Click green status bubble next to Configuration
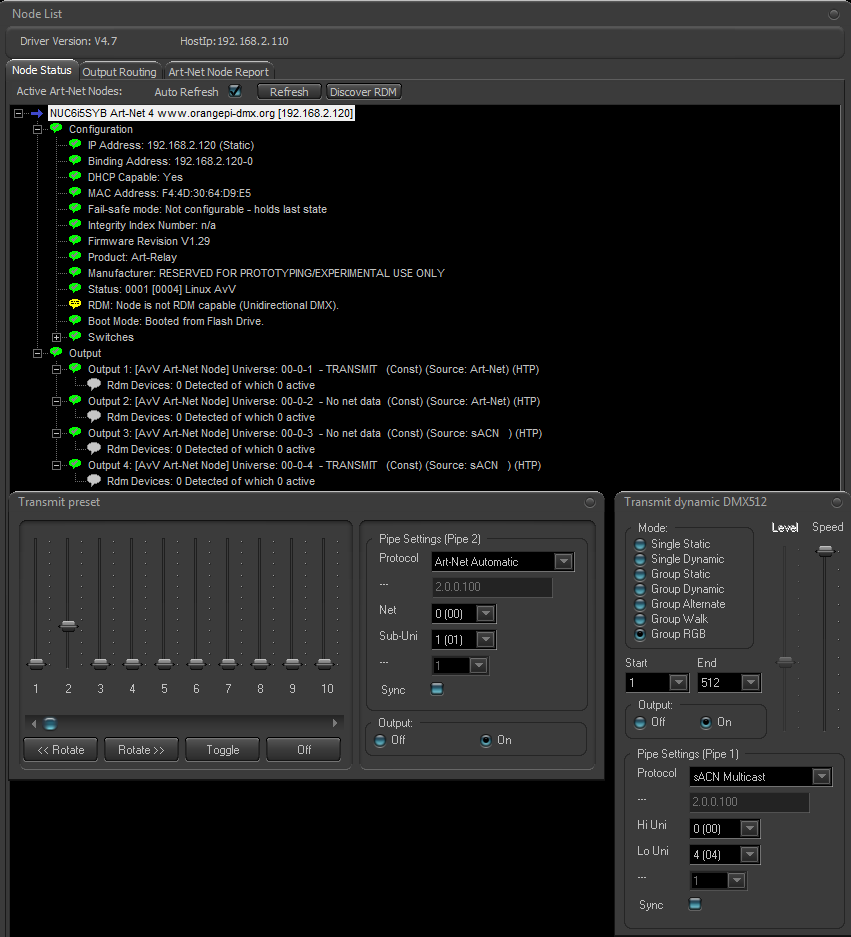The image size is (851, 937). [56, 128]
